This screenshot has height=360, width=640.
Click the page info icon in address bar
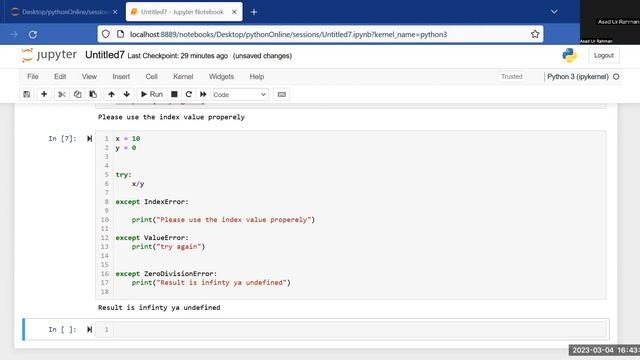point(120,34)
